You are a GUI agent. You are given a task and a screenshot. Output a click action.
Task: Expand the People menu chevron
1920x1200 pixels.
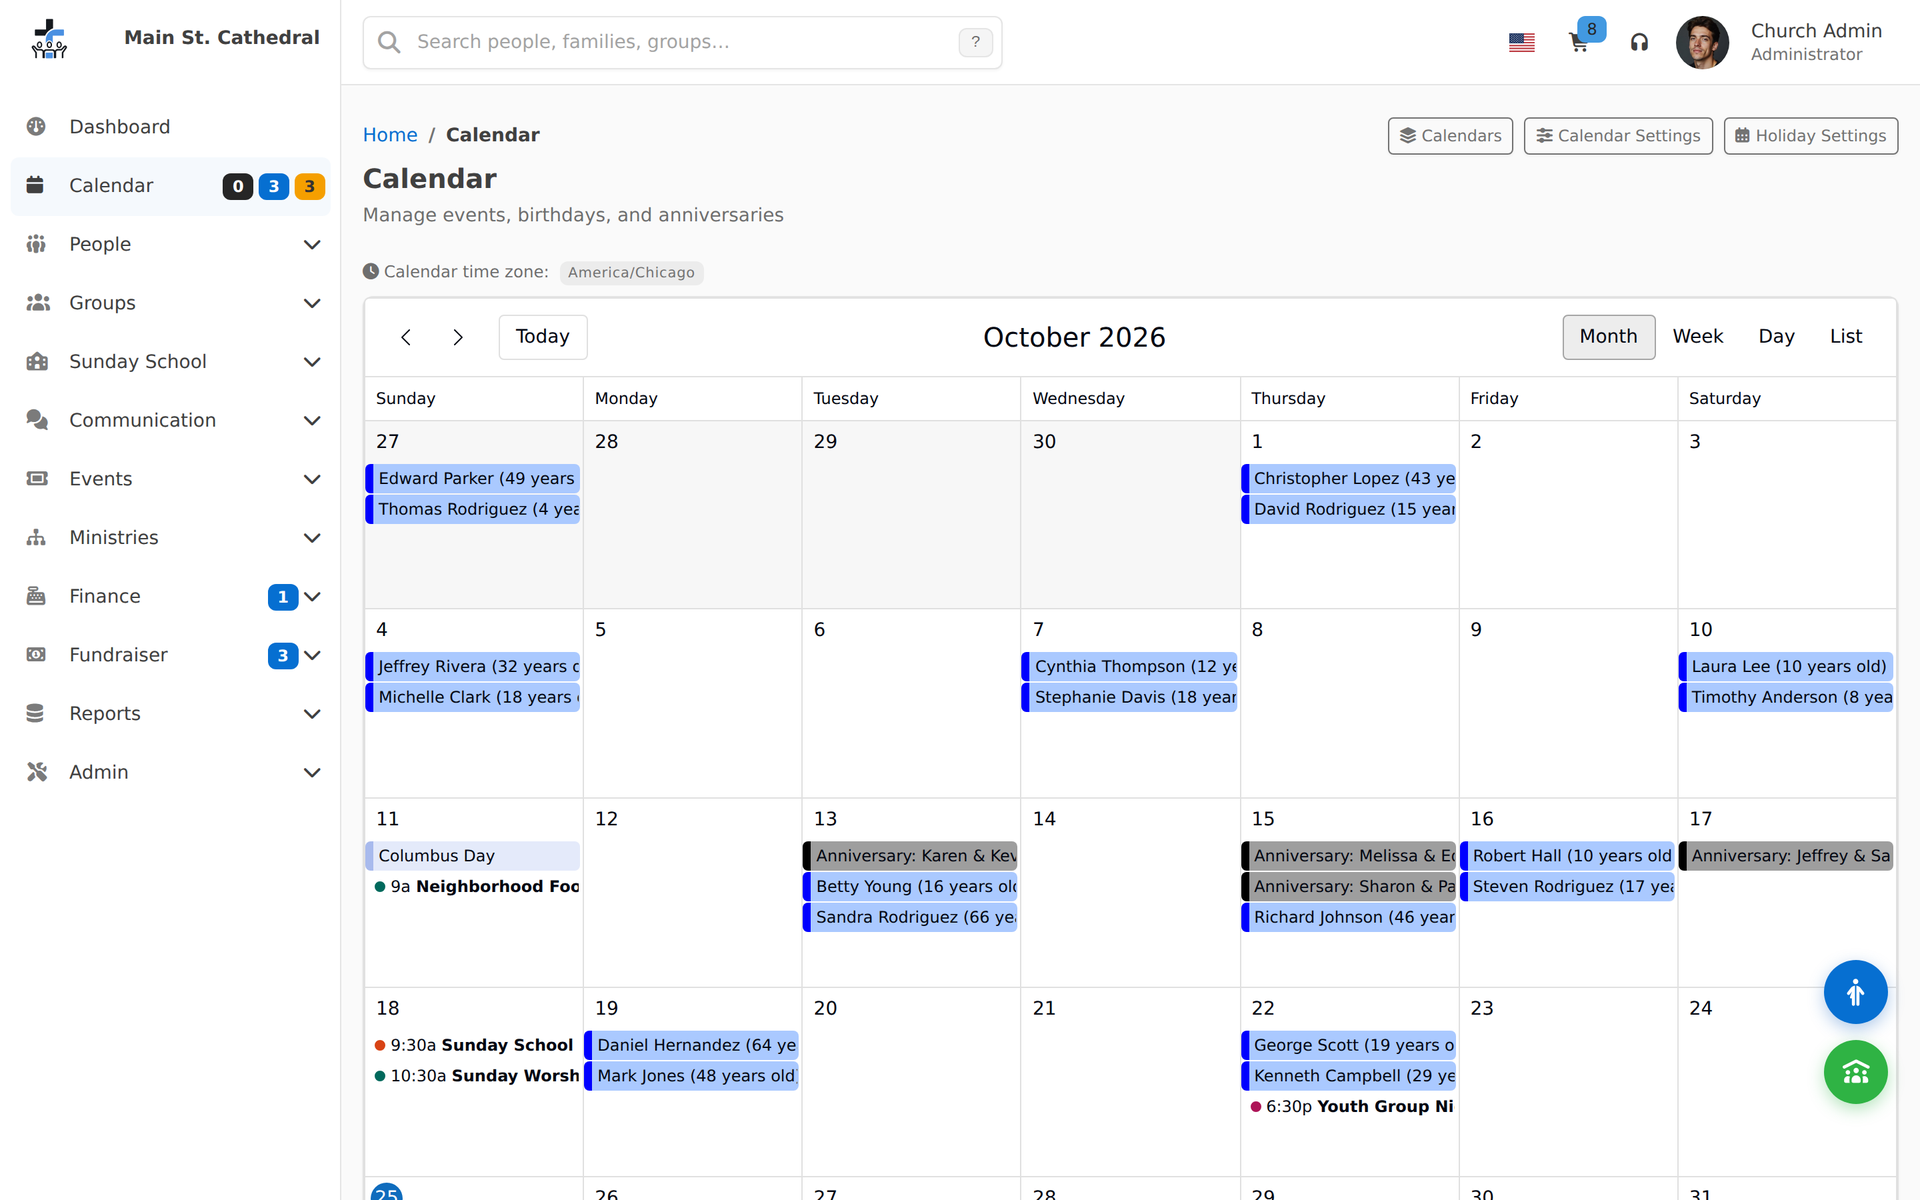[312, 245]
